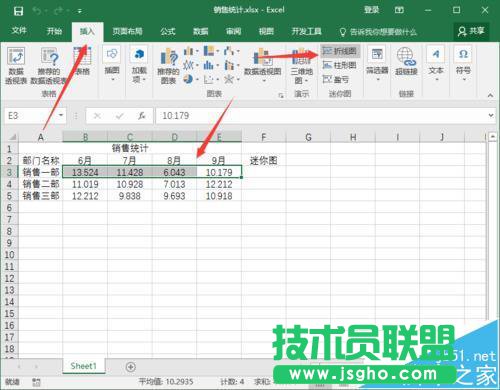The image size is (500, 390).
Task: Open the ribbon display options icon
Action: 399,10
